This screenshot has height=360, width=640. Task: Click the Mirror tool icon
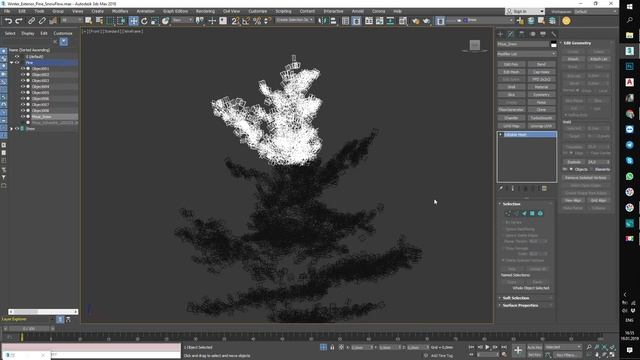click(x=322, y=21)
